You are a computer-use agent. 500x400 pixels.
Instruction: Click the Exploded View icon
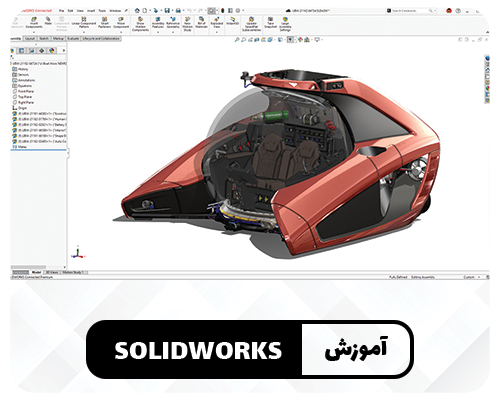pyautogui.click(x=216, y=23)
